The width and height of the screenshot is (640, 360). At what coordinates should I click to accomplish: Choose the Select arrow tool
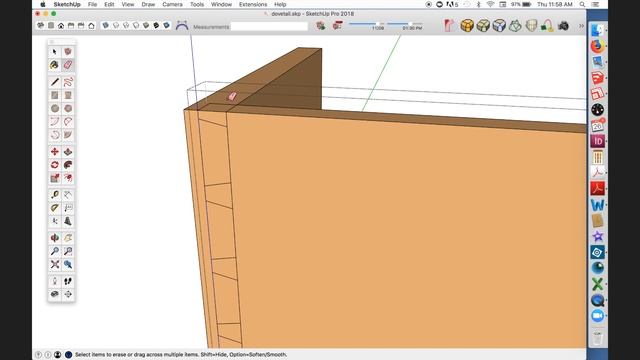[x=55, y=52]
